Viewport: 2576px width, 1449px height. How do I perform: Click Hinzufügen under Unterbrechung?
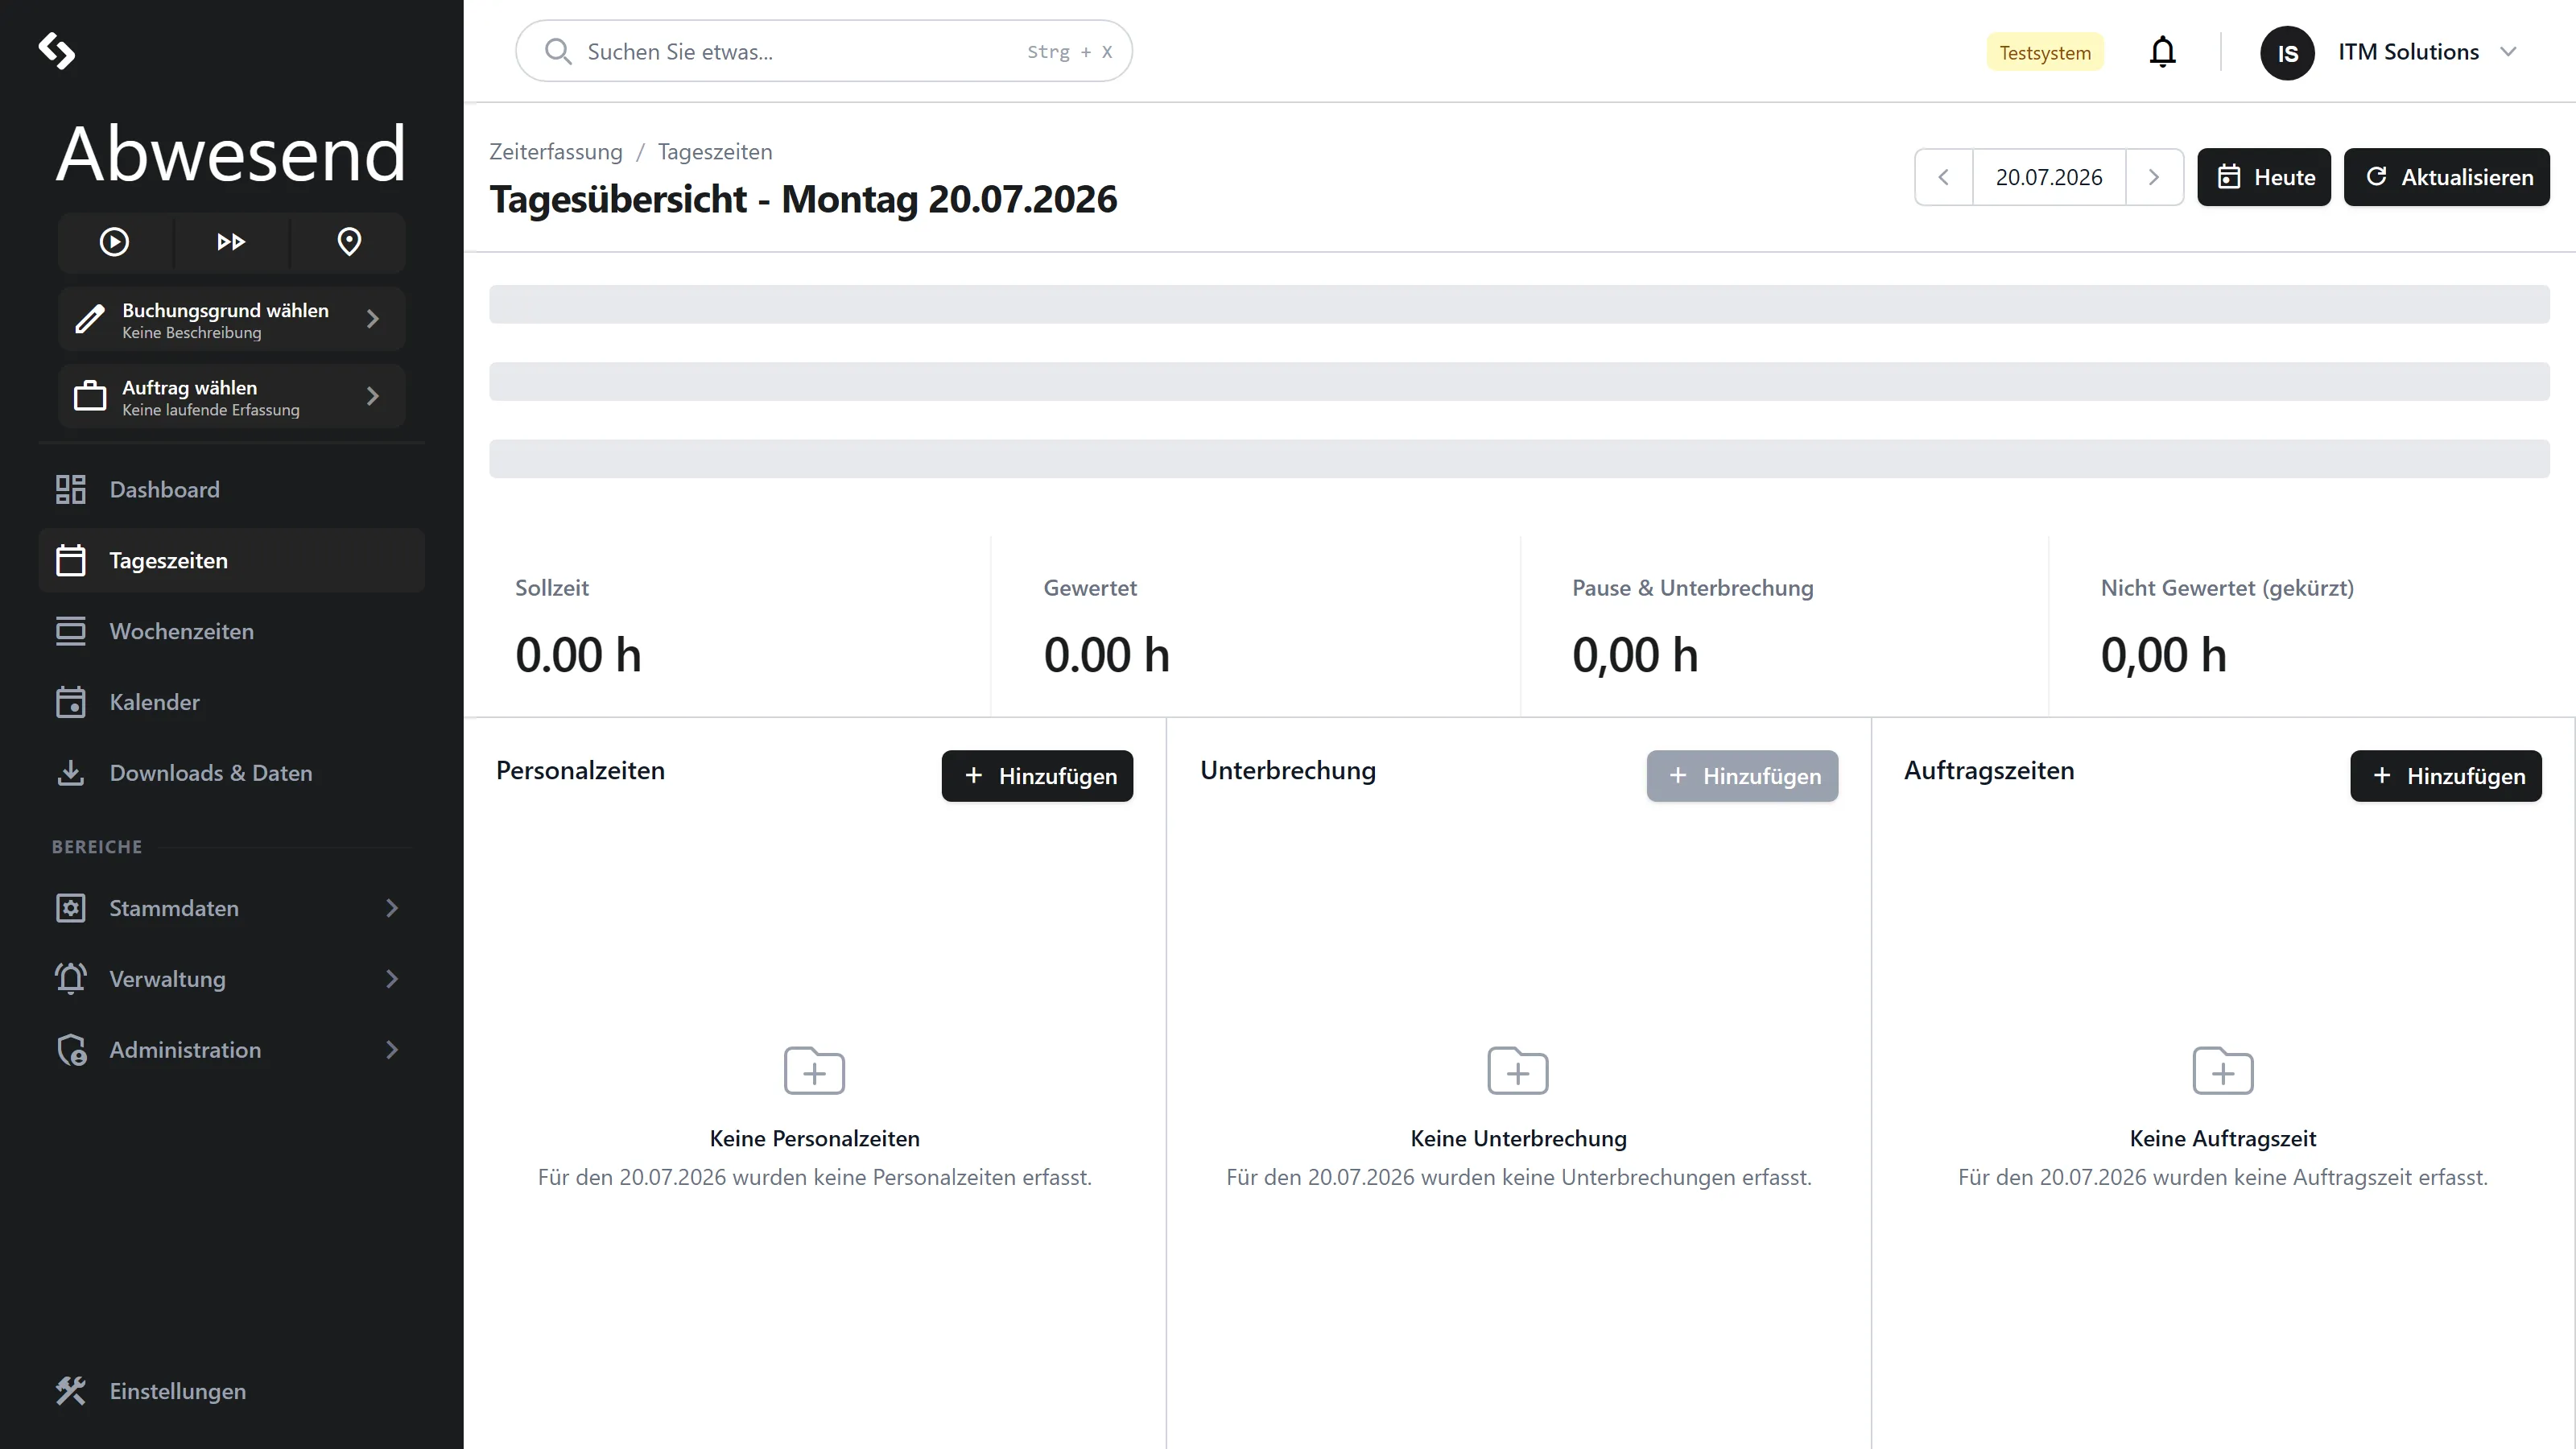tap(1742, 776)
